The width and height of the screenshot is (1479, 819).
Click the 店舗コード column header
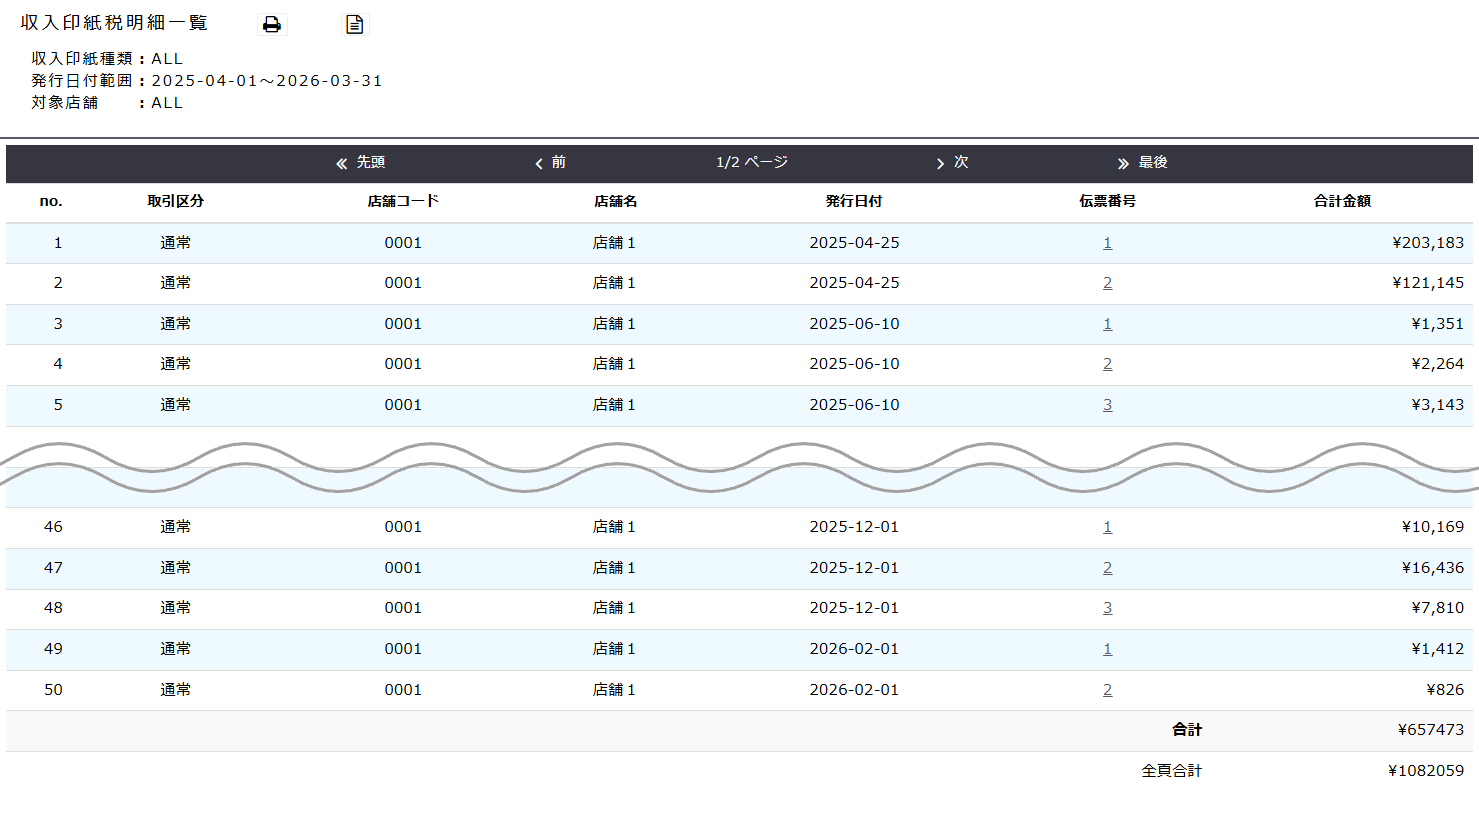(x=403, y=201)
